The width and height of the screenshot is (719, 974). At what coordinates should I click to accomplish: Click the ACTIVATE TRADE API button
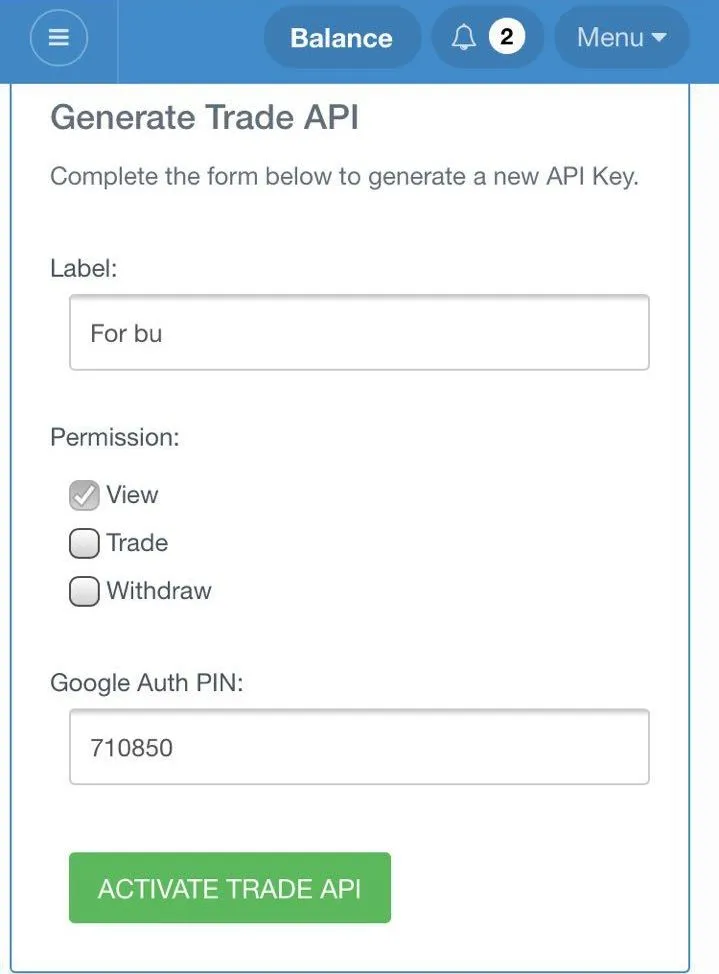pos(230,888)
